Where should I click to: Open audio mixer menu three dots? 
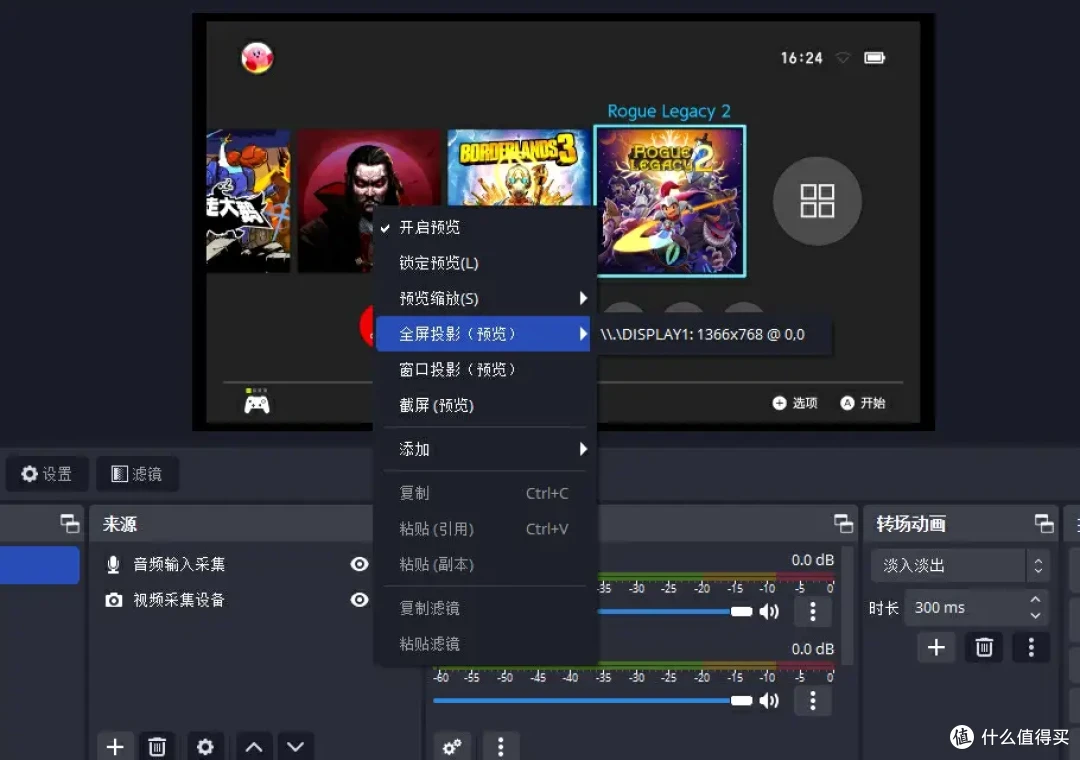[x=501, y=747]
